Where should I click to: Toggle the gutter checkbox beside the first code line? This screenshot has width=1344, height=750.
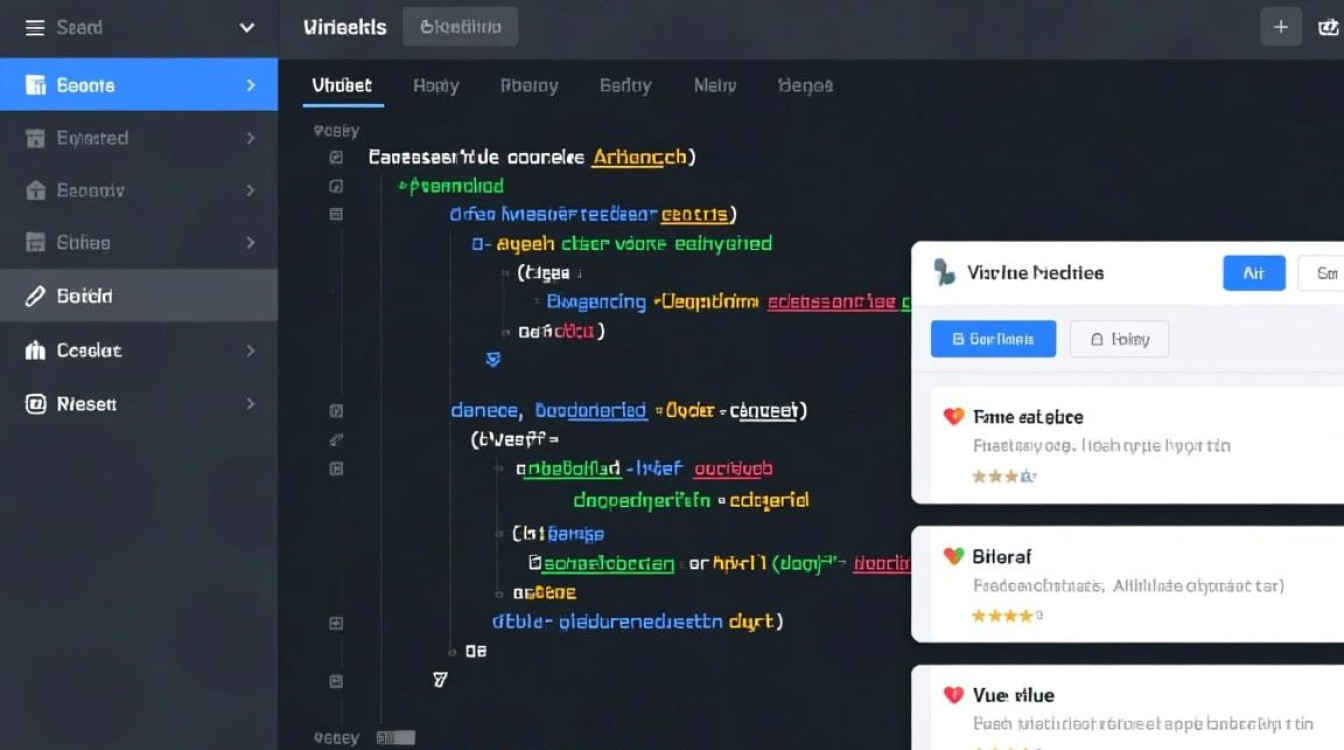335,158
